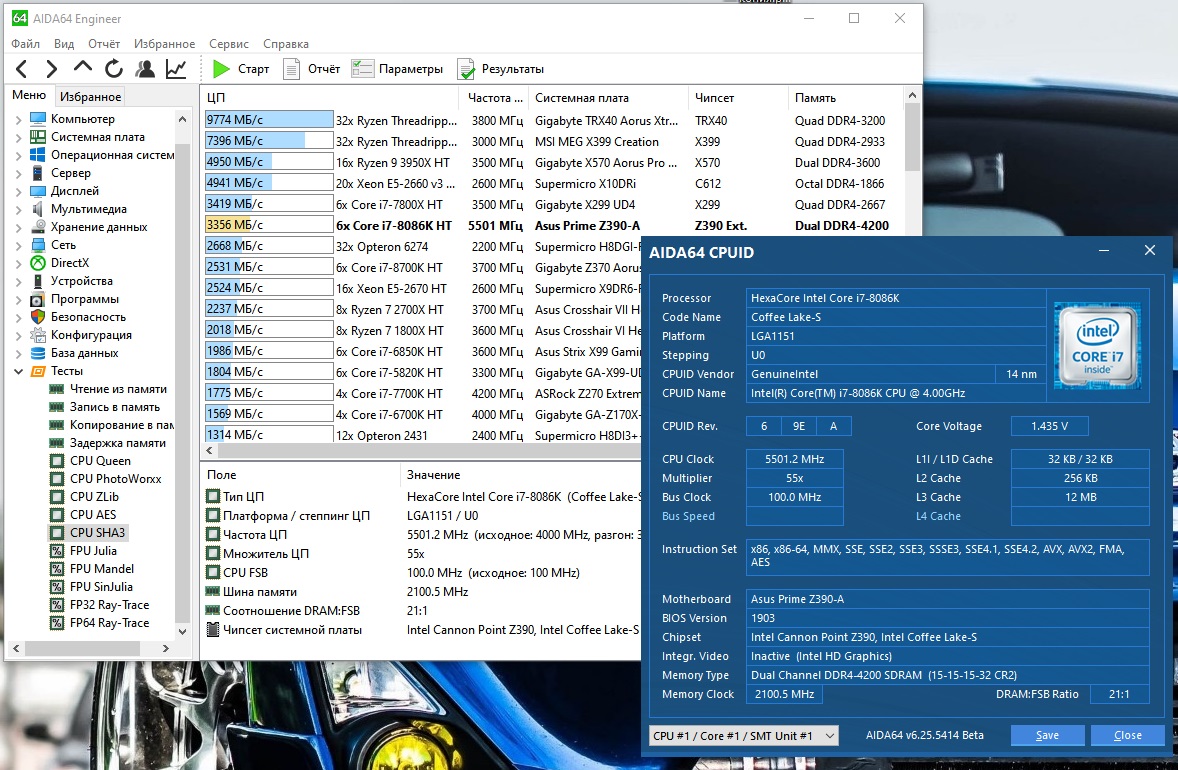Expand the Сервер tree node
This screenshot has width=1178, height=770.
pos(18,173)
